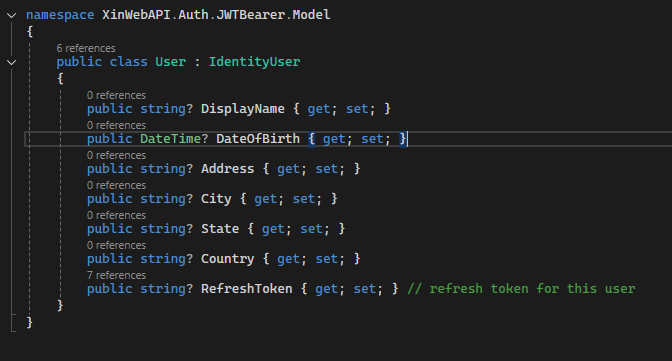Screen dimensions: 672x361
Task: Click the string? type of the City property
Action: (166, 199)
